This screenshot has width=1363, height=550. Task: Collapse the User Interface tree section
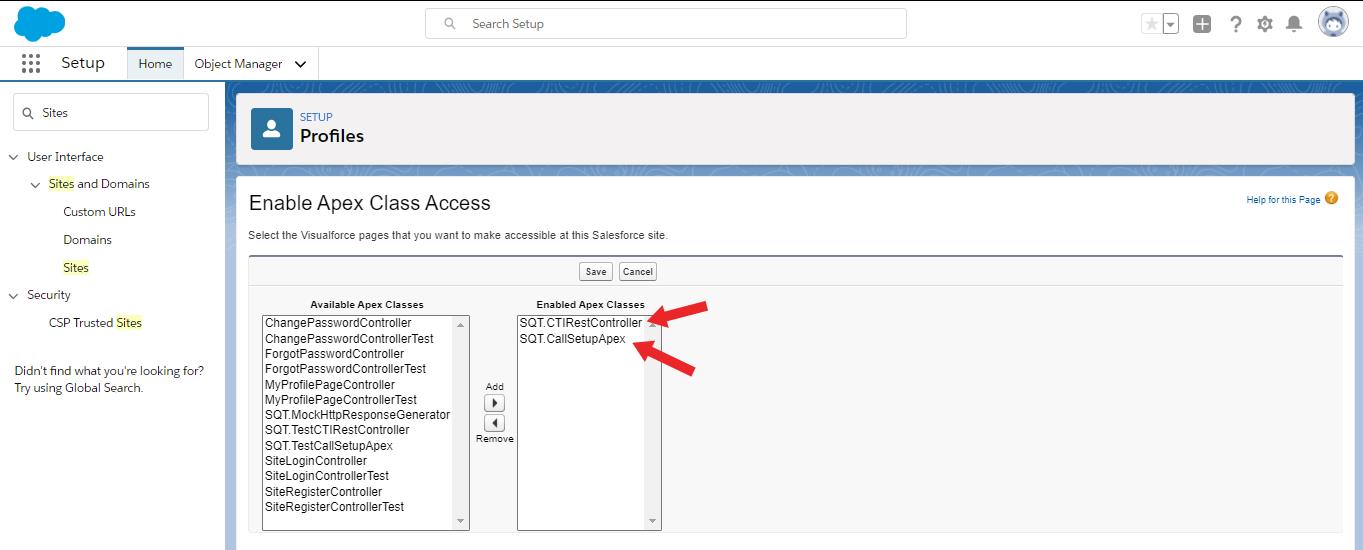coord(14,157)
